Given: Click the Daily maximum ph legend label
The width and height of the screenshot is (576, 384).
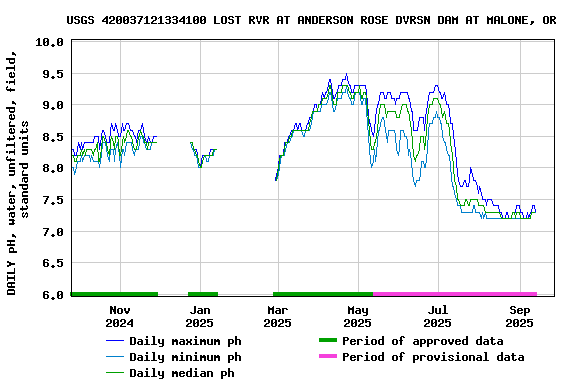Looking at the screenshot, I should (186, 341).
